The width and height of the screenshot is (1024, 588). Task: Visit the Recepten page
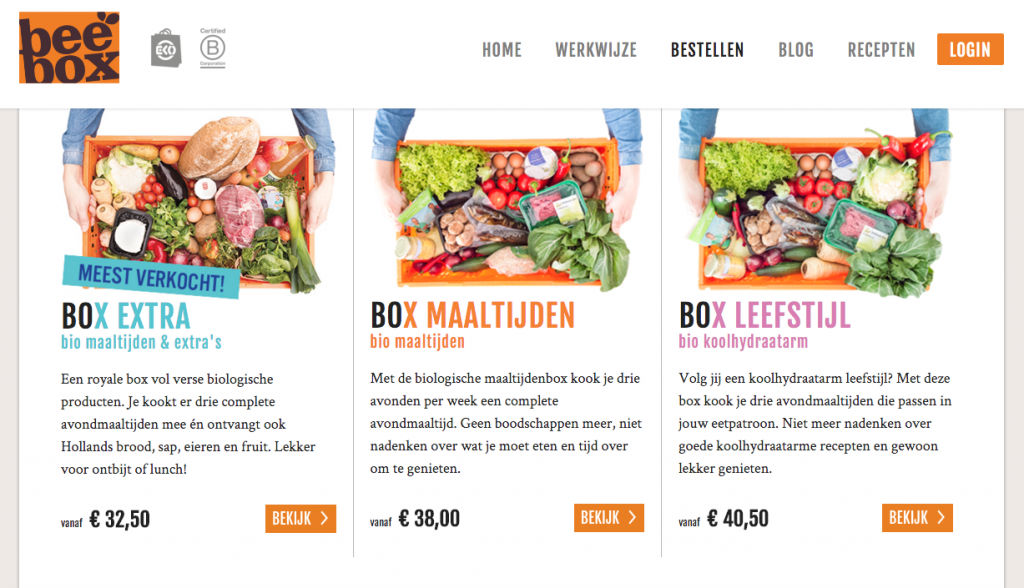881,50
